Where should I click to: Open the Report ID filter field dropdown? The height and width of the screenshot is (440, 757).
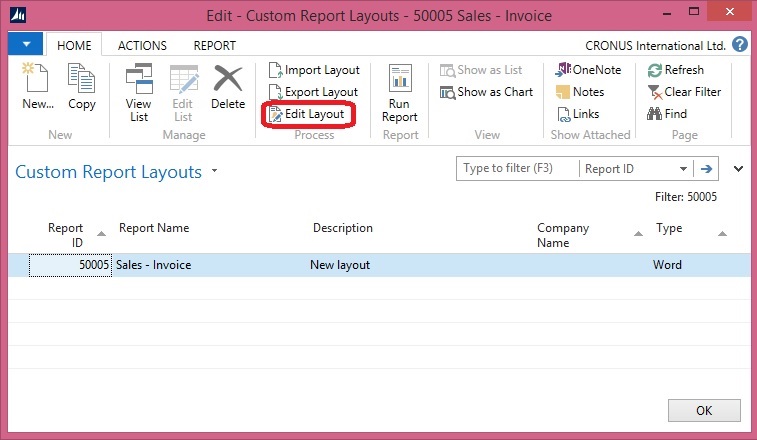coord(683,169)
